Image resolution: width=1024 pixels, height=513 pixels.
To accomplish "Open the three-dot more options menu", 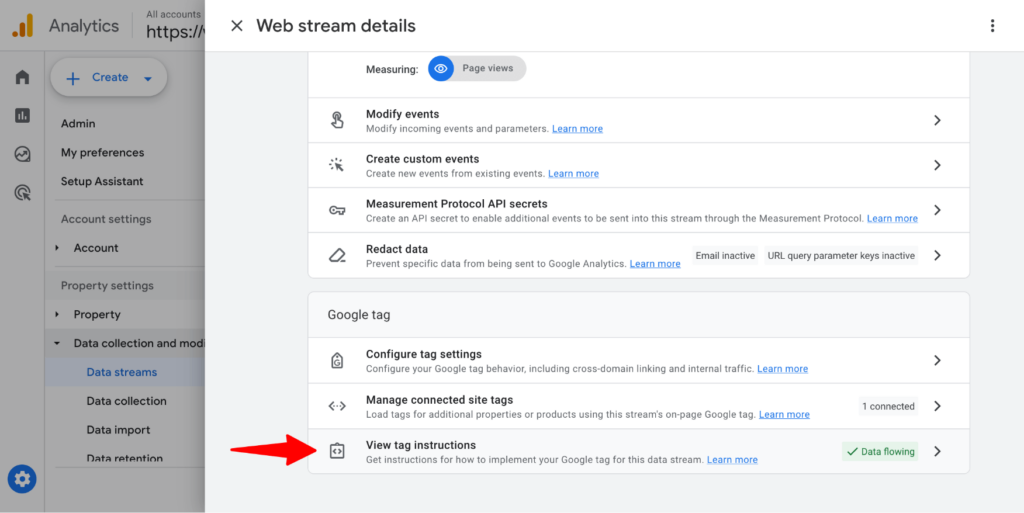I will click(x=992, y=26).
